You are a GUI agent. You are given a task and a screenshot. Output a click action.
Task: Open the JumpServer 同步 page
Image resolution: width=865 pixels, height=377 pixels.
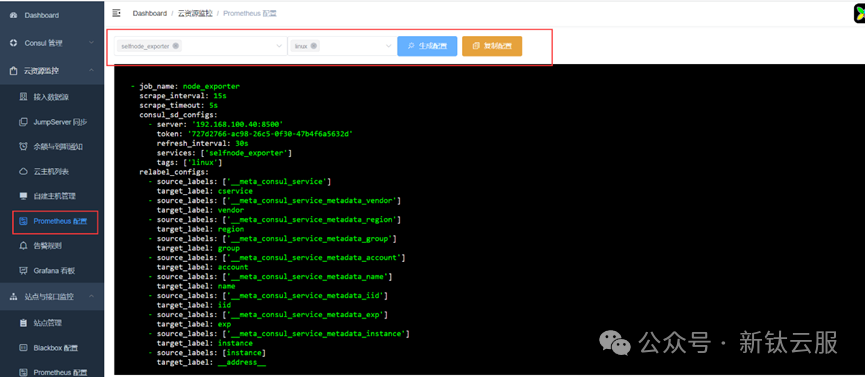click(52, 122)
